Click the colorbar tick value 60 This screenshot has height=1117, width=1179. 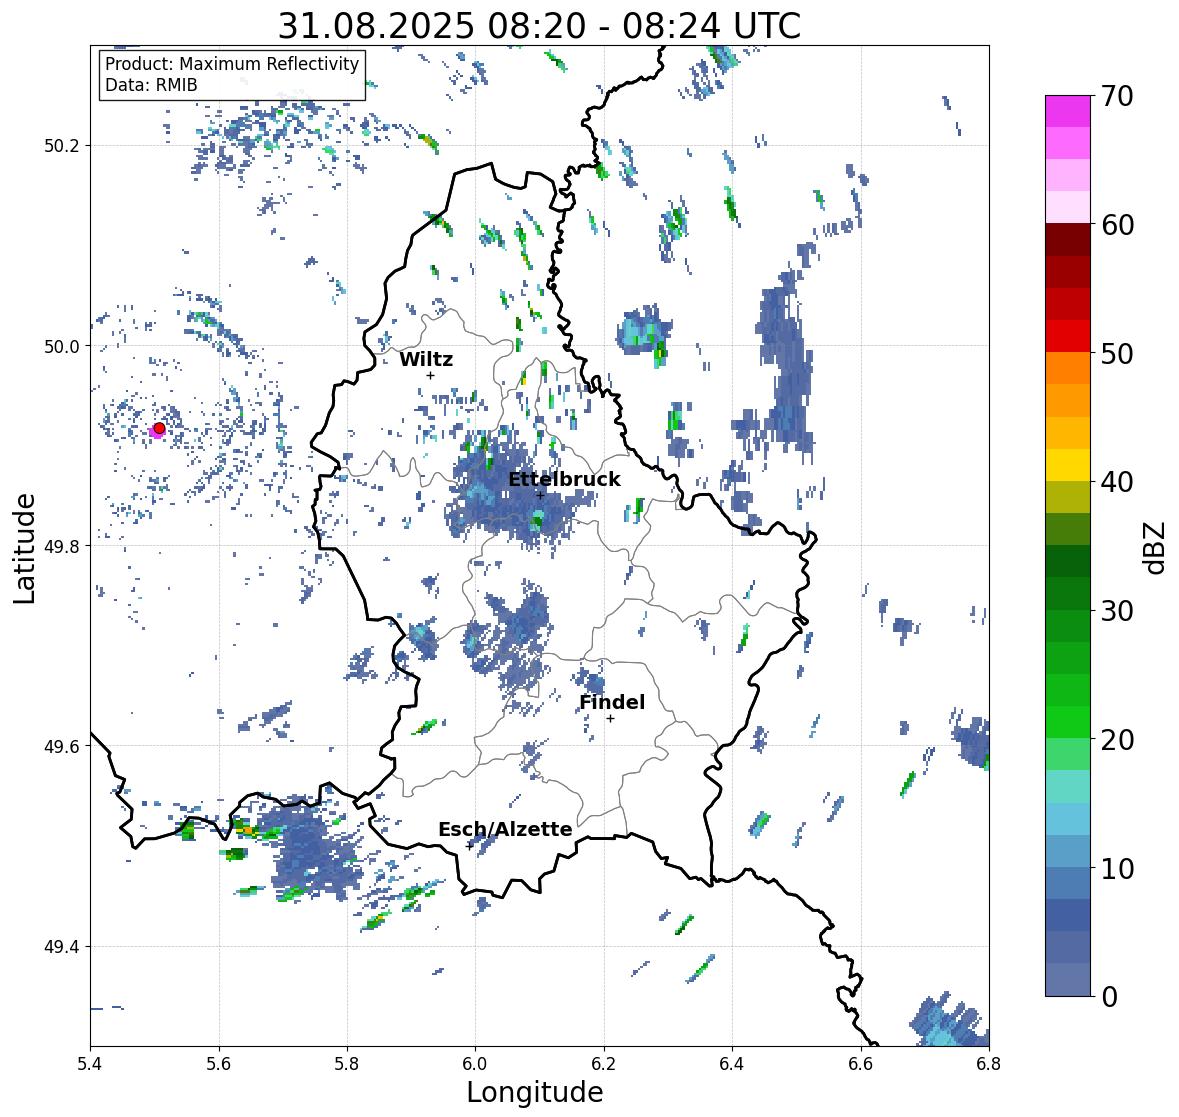pyautogui.click(x=1117, y=225)
